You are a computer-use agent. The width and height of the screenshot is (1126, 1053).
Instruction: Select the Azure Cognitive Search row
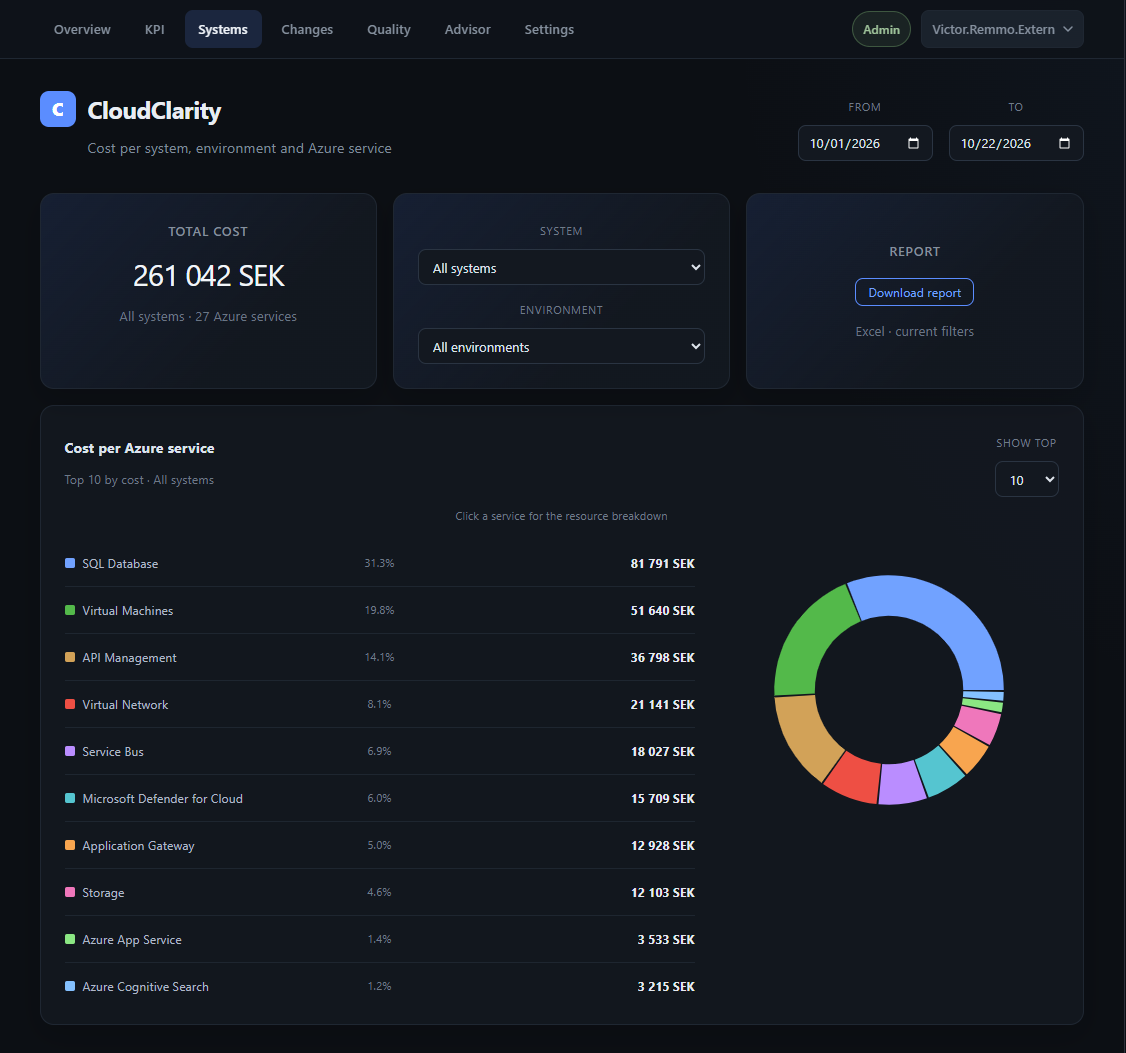click(380, 986)
